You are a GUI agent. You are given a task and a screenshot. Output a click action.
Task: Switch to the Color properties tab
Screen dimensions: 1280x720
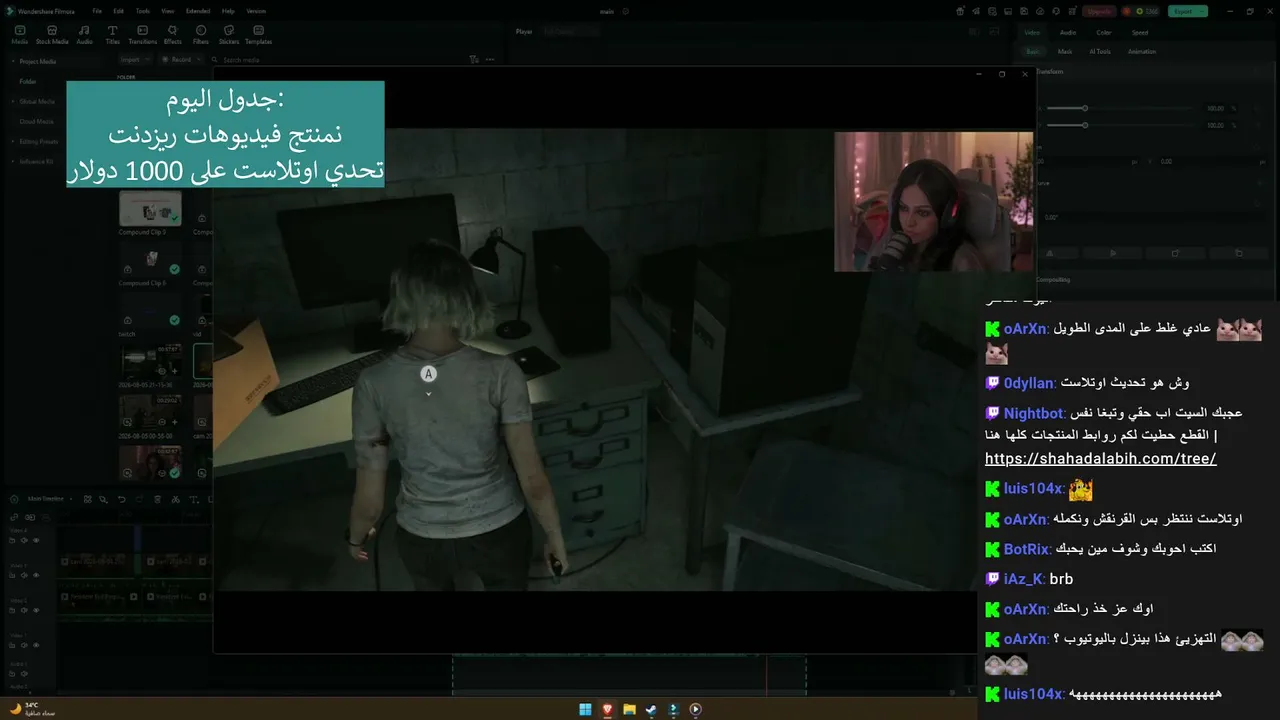coord(1104,32)
